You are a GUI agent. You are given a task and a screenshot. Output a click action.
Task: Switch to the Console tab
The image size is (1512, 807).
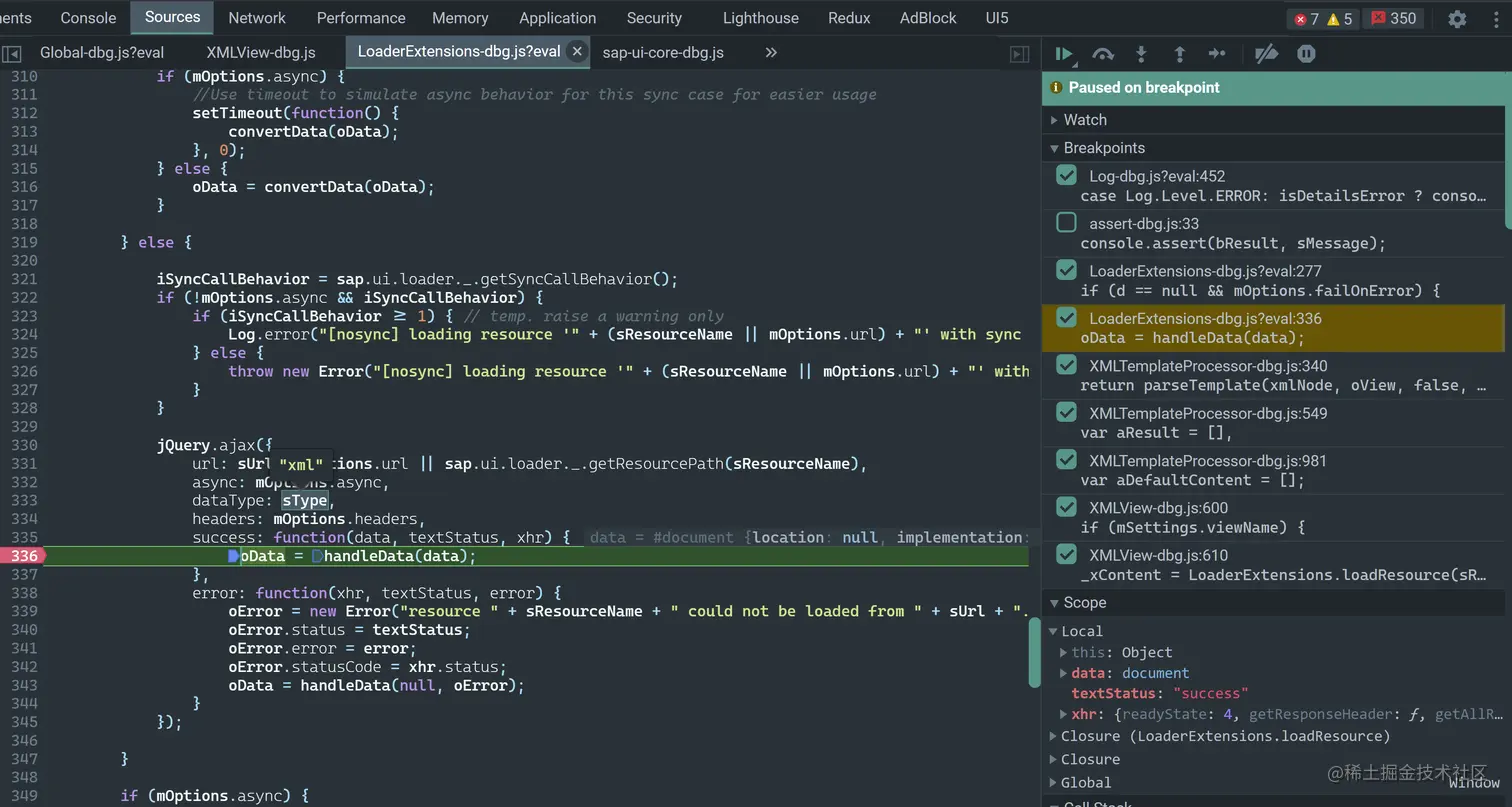(88, 18)
